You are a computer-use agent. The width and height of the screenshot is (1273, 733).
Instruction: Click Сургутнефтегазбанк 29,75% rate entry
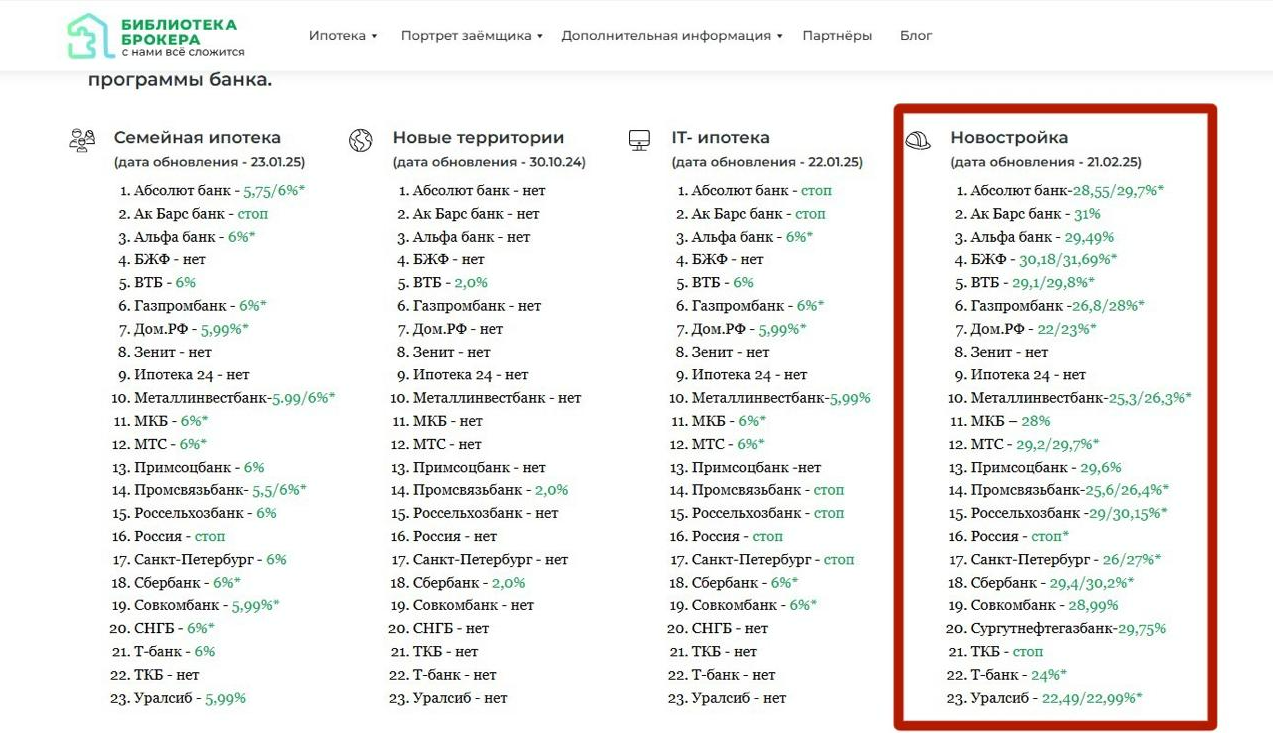(1142, 629)
